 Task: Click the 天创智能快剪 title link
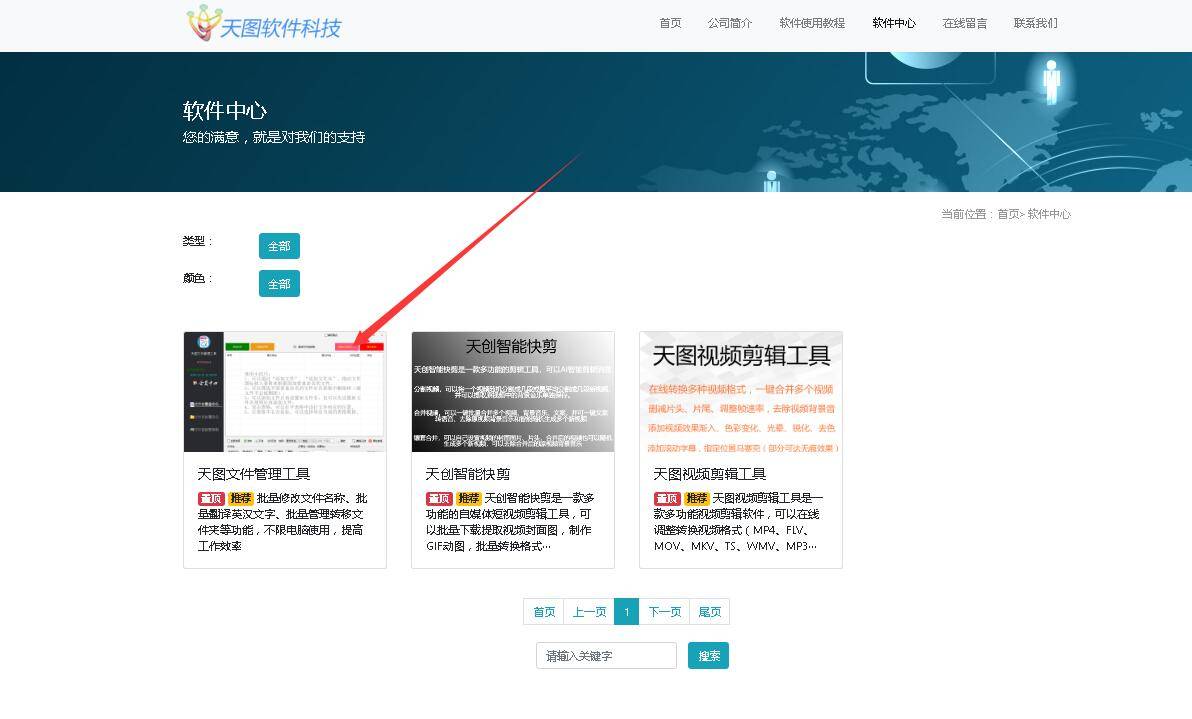click(x=468, y=474)
